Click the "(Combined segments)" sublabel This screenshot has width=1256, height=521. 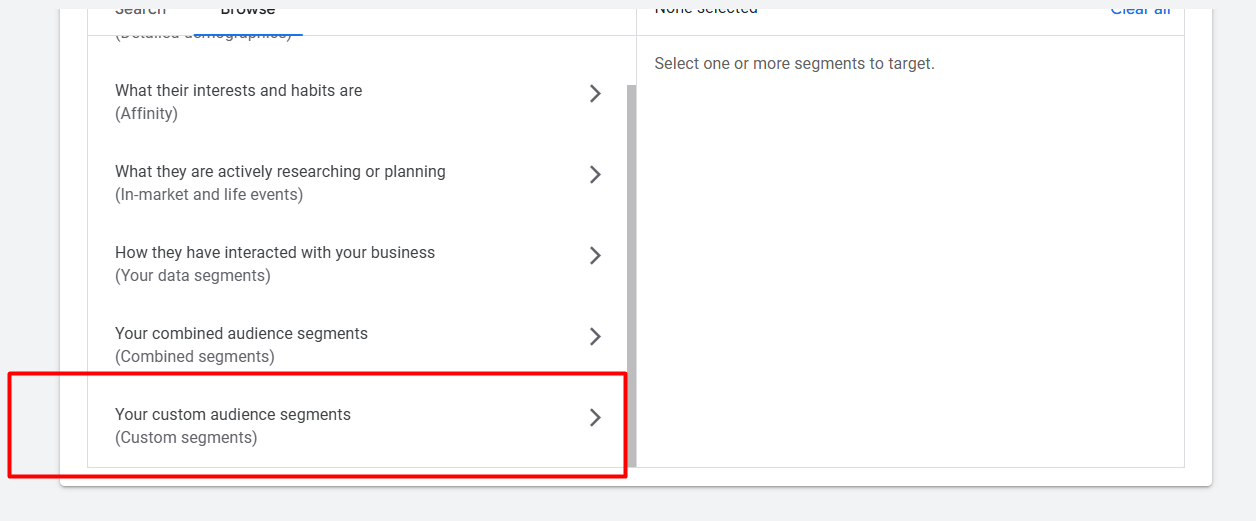pyautogui.click(x=195, y=357)
